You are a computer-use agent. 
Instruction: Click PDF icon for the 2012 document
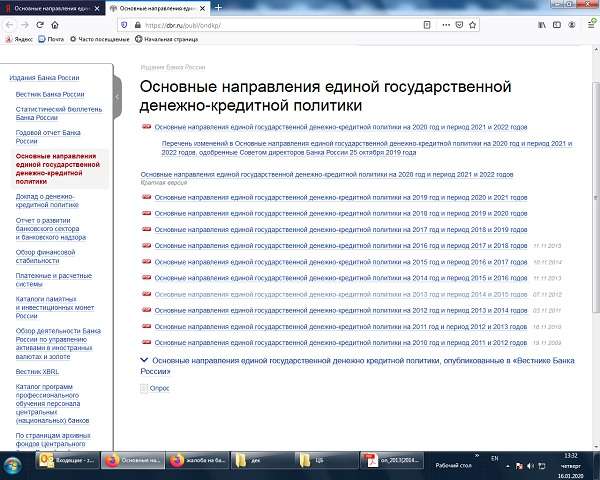147,310
